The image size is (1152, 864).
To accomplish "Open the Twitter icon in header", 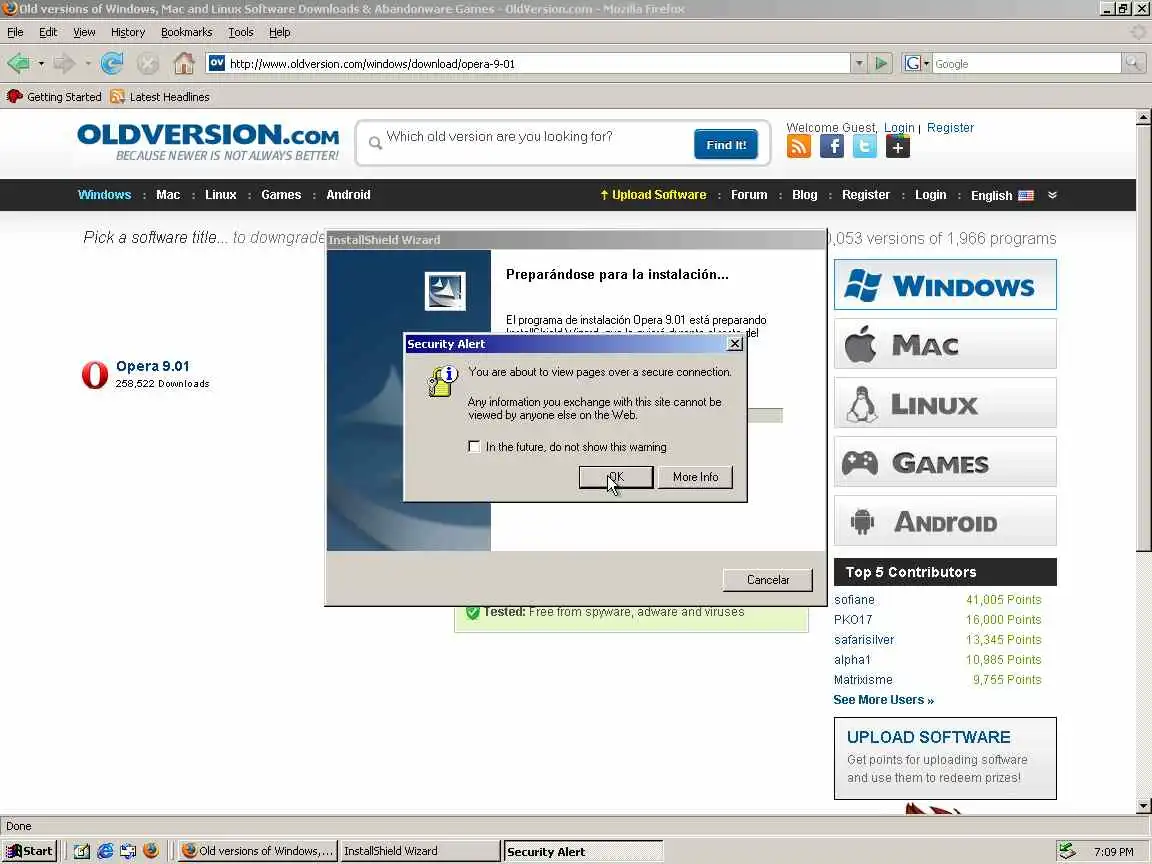I will click(x=865, y=146).
